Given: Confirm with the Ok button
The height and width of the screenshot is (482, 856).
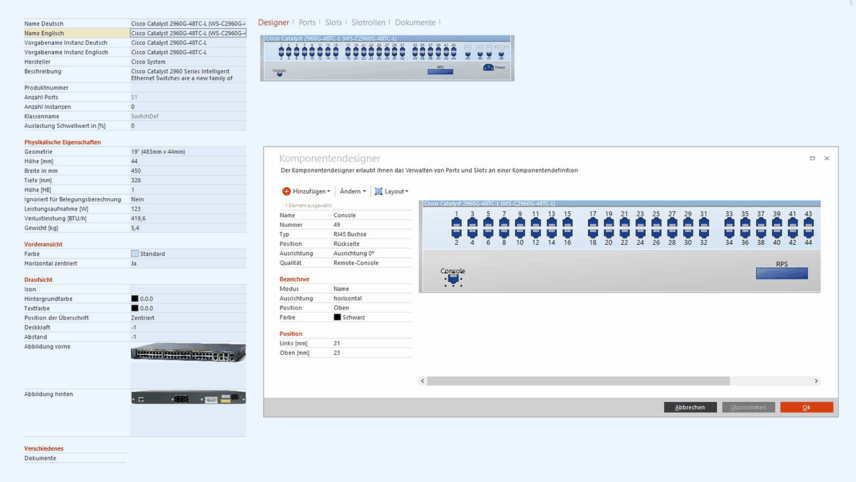Looking at the screenshot, I should (x=806, y=407).
